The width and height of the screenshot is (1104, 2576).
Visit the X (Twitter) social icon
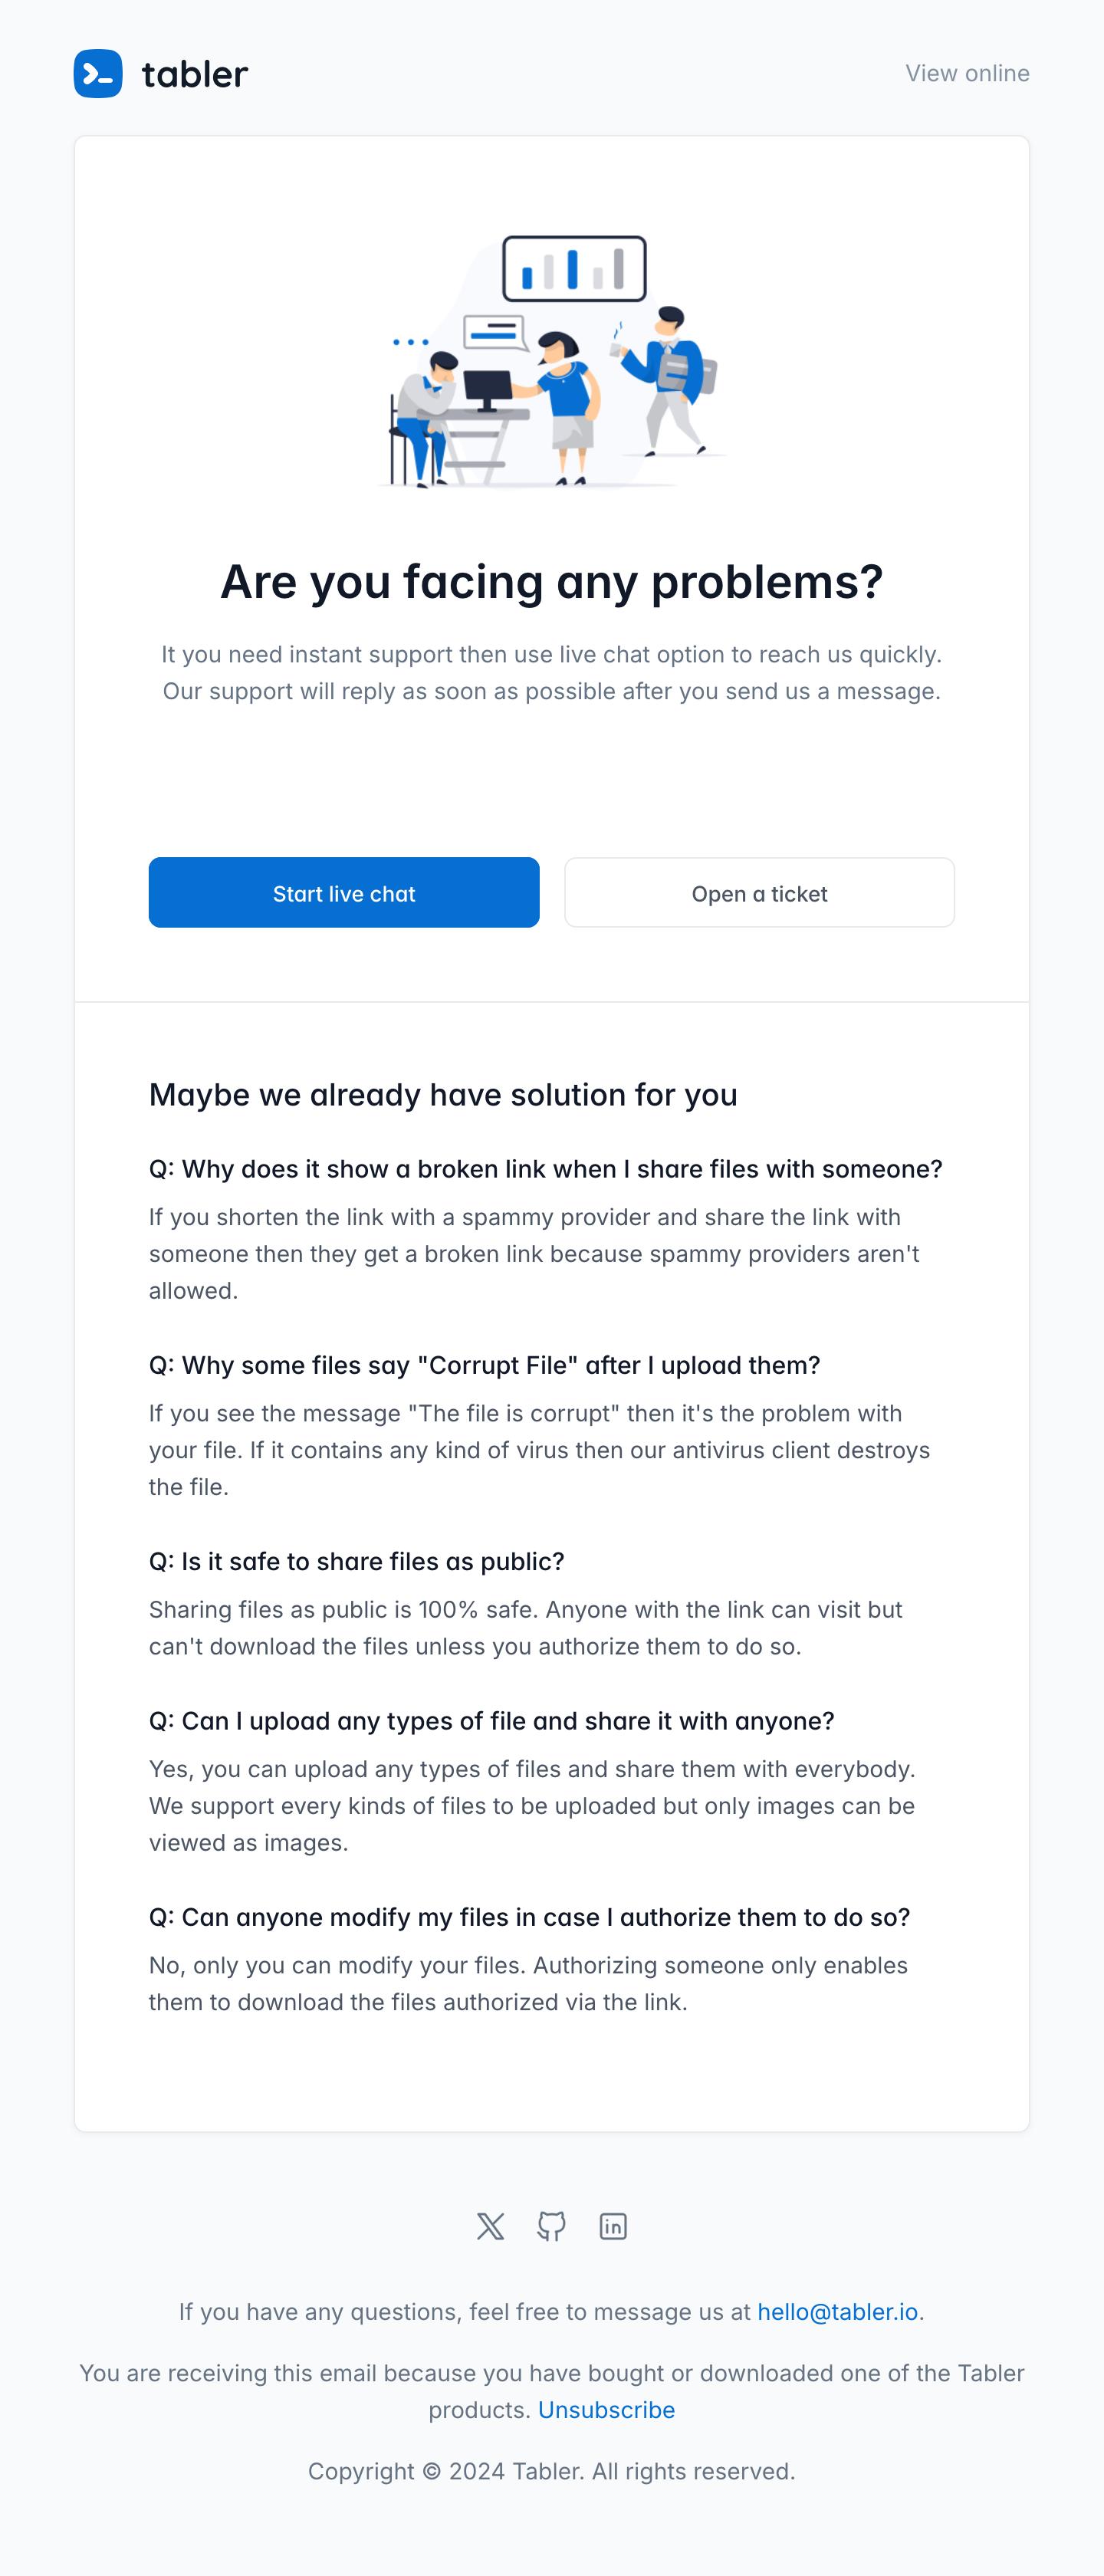point(490,2226)
